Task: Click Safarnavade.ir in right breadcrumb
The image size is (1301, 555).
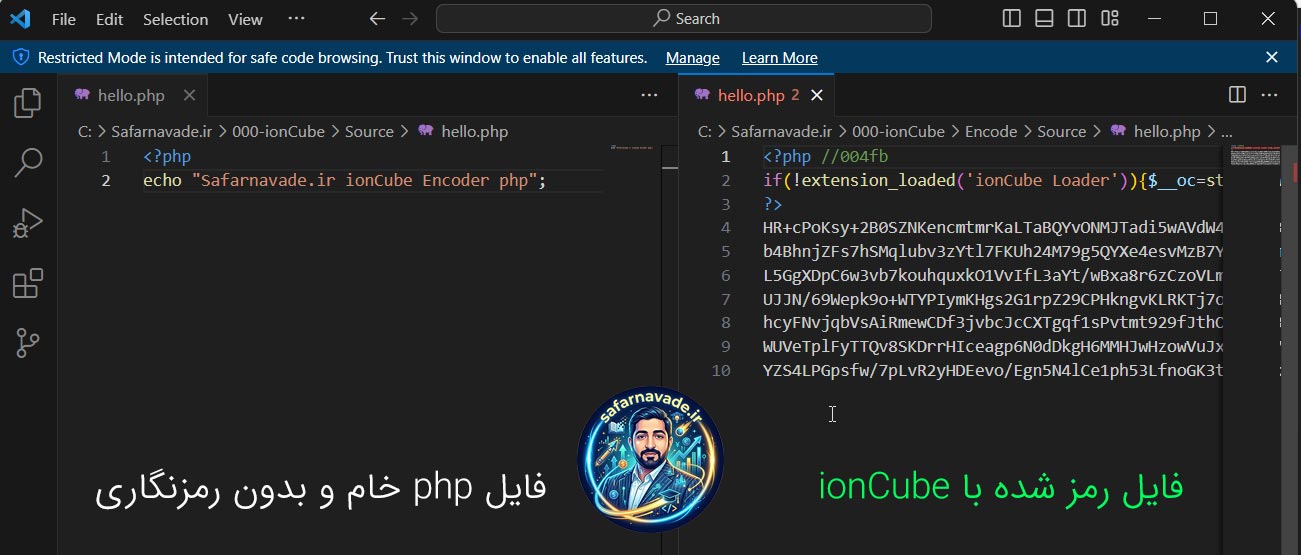Action: [x=782, y=131]
